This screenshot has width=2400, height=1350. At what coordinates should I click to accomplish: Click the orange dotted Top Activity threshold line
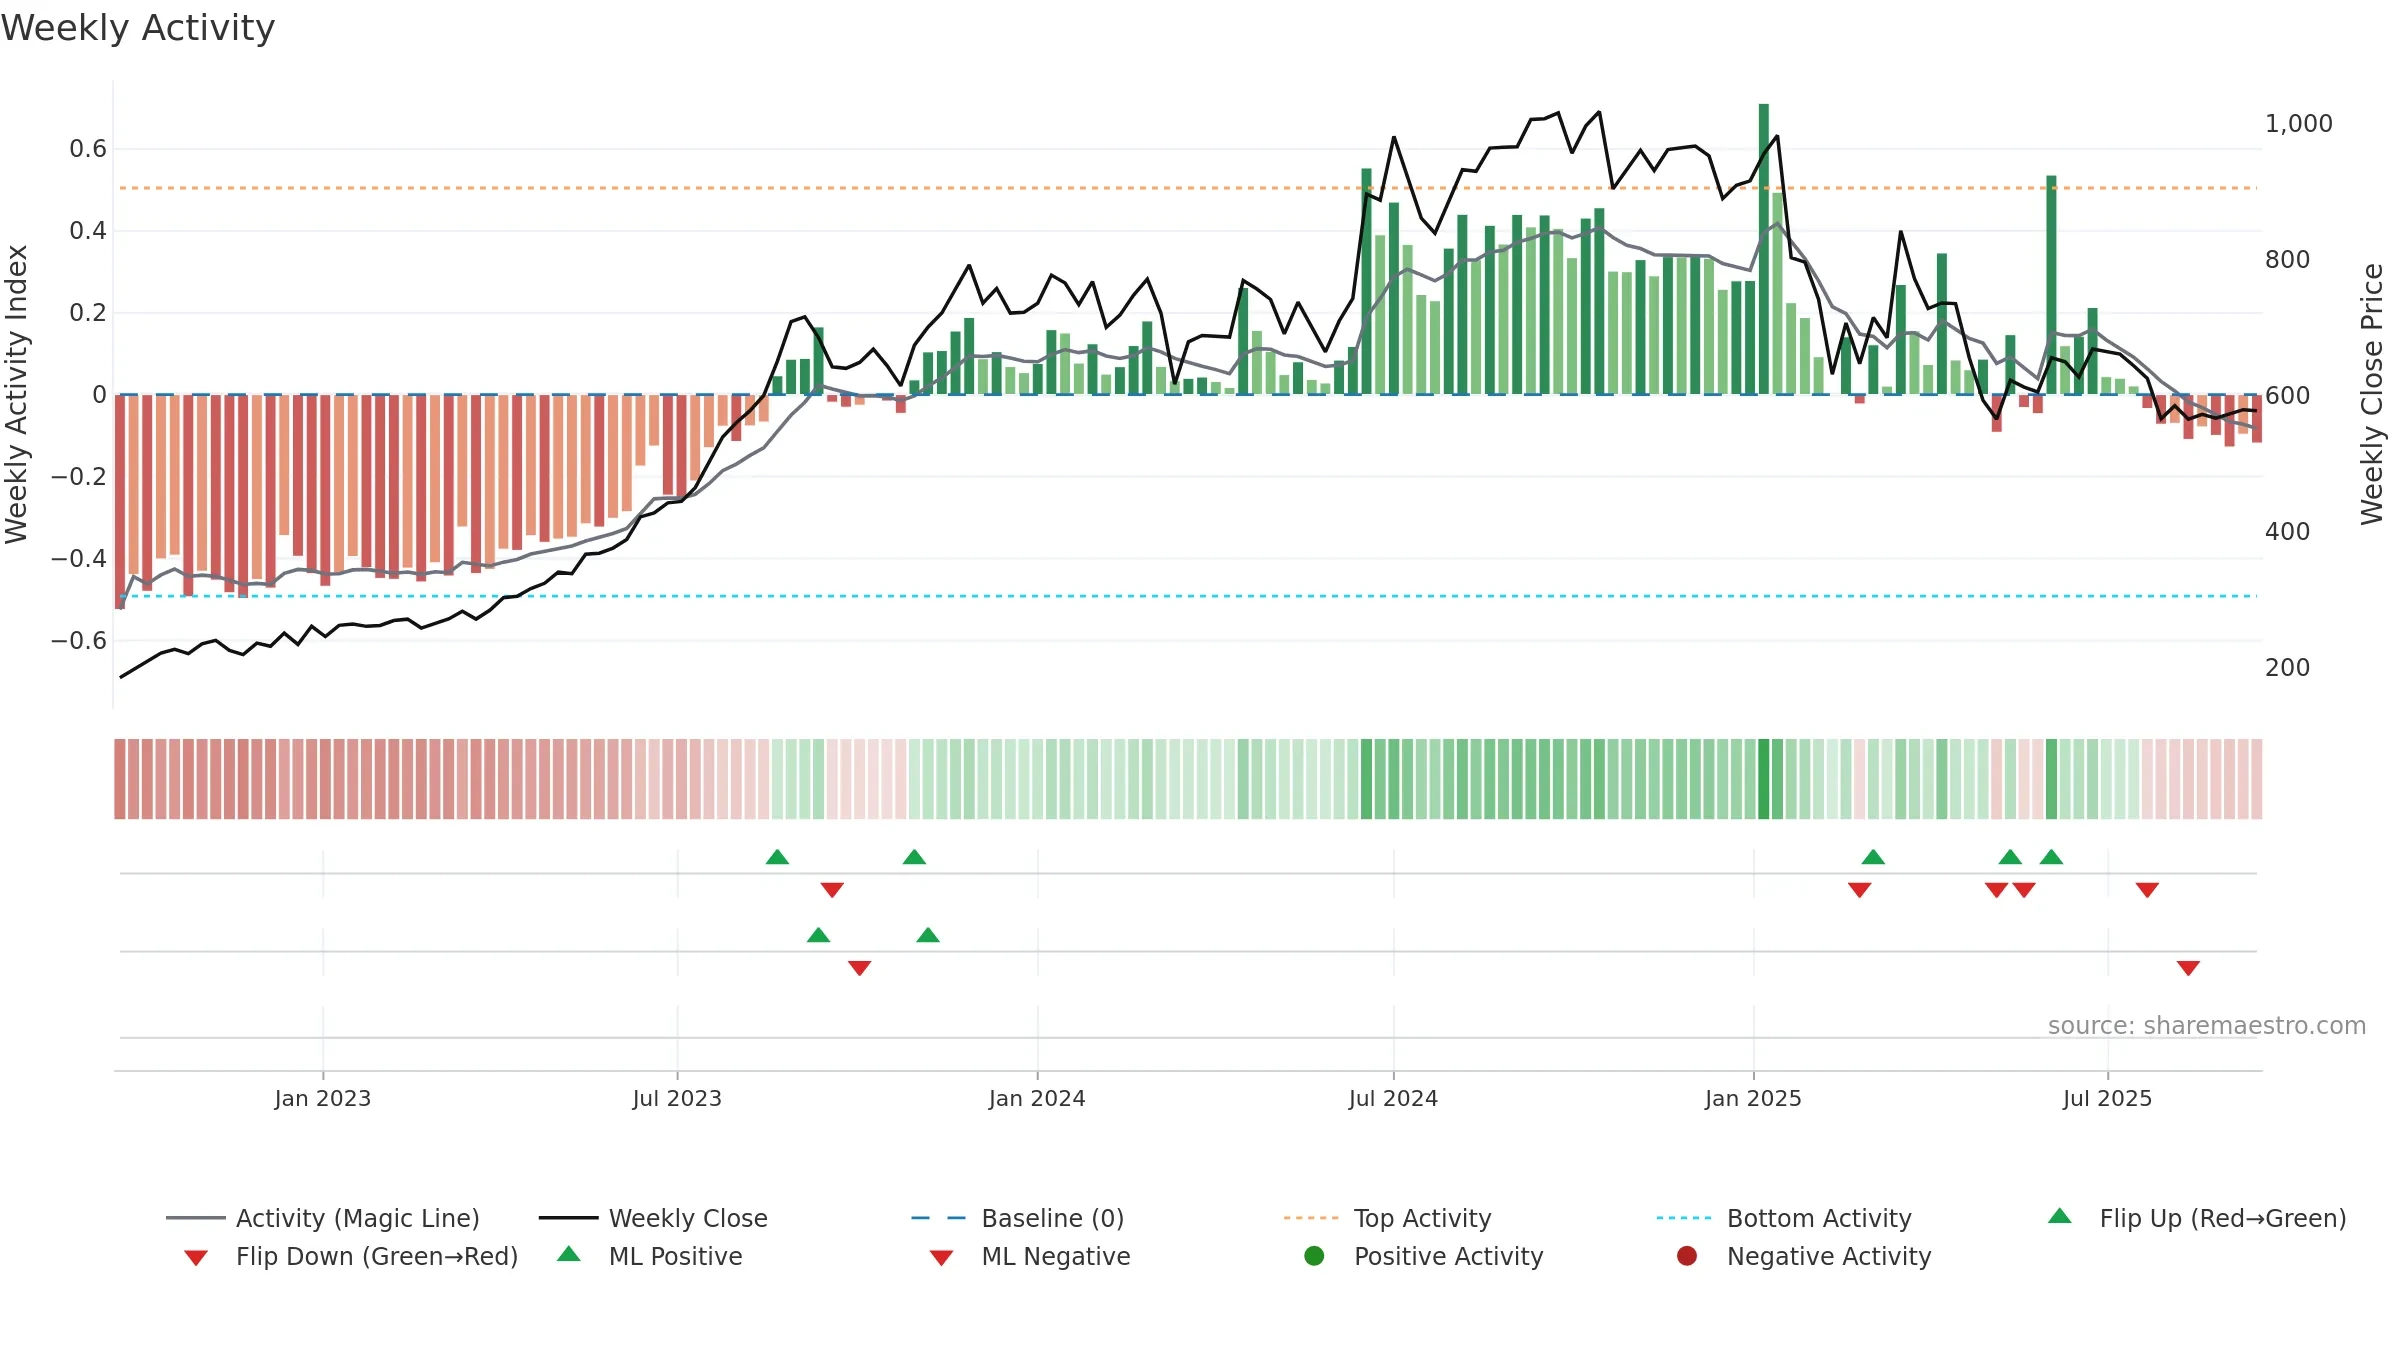tap(1188, 188)
